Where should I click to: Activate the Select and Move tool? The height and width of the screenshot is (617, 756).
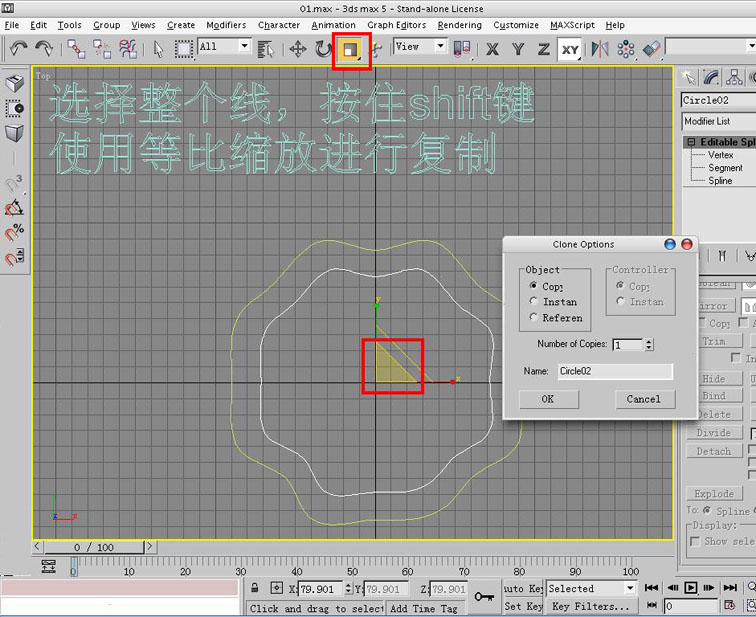(x=297, y=49)
